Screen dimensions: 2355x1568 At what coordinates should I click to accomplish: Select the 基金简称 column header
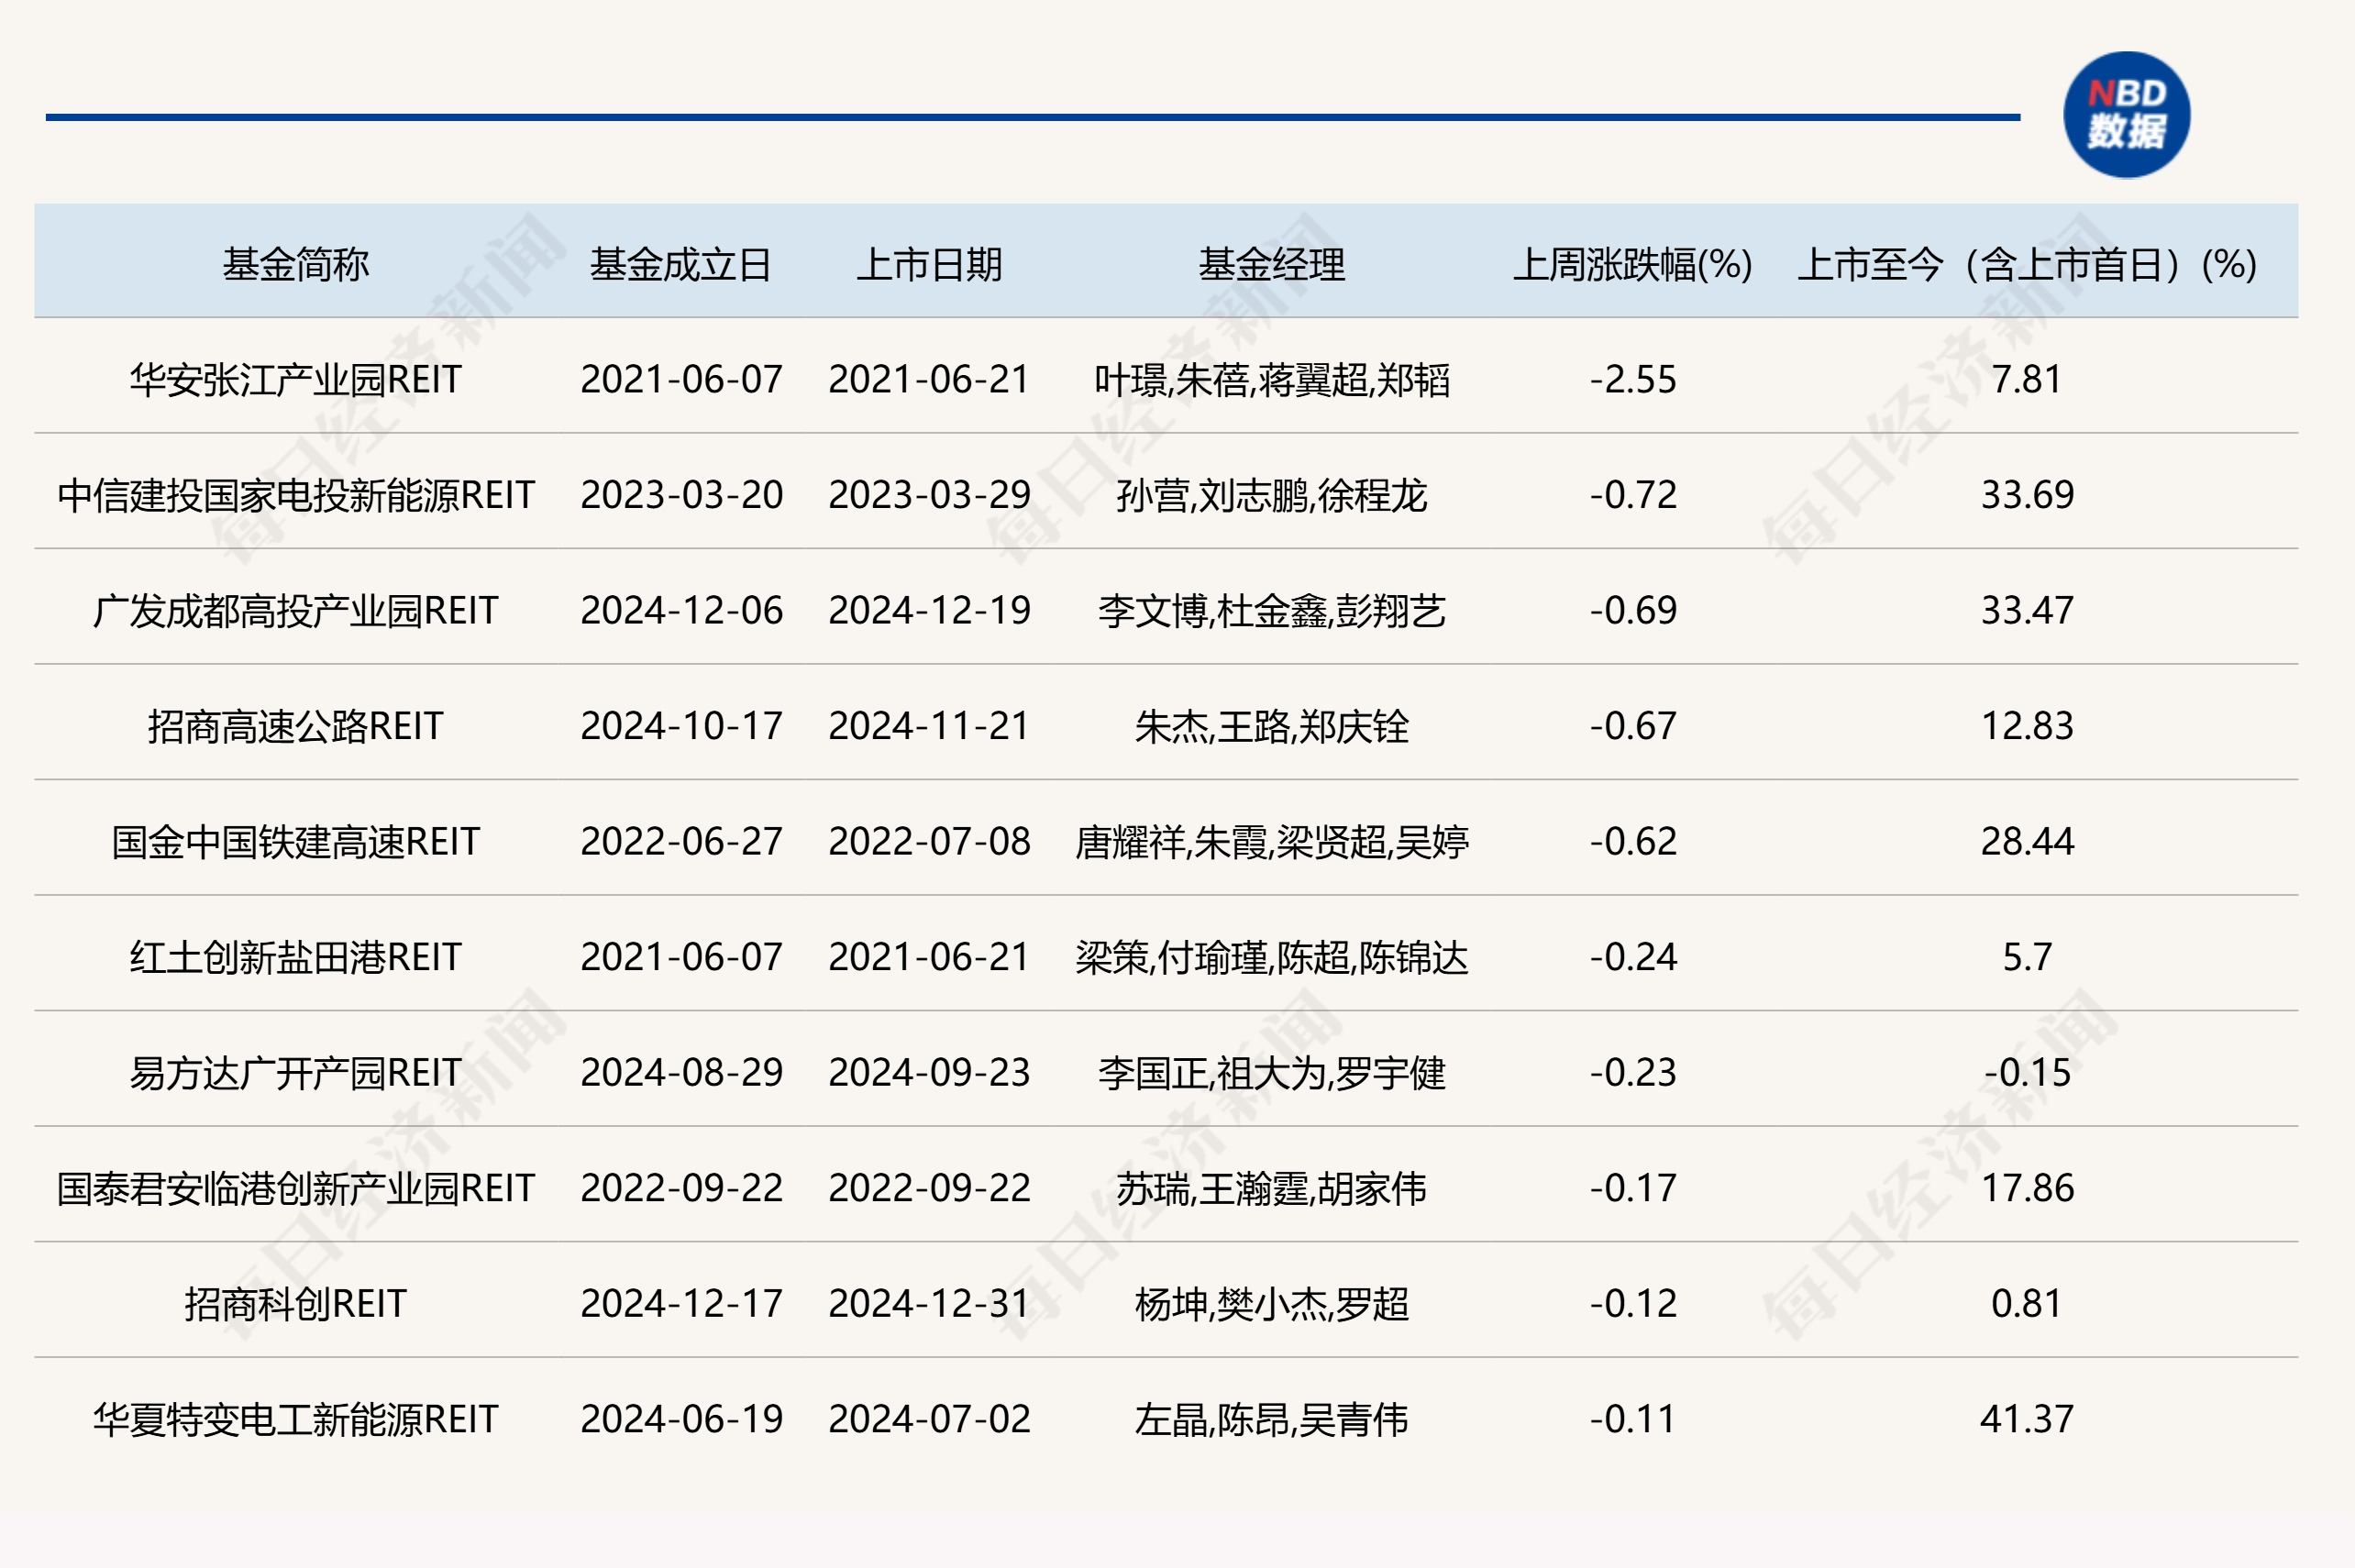coord(295,265)
